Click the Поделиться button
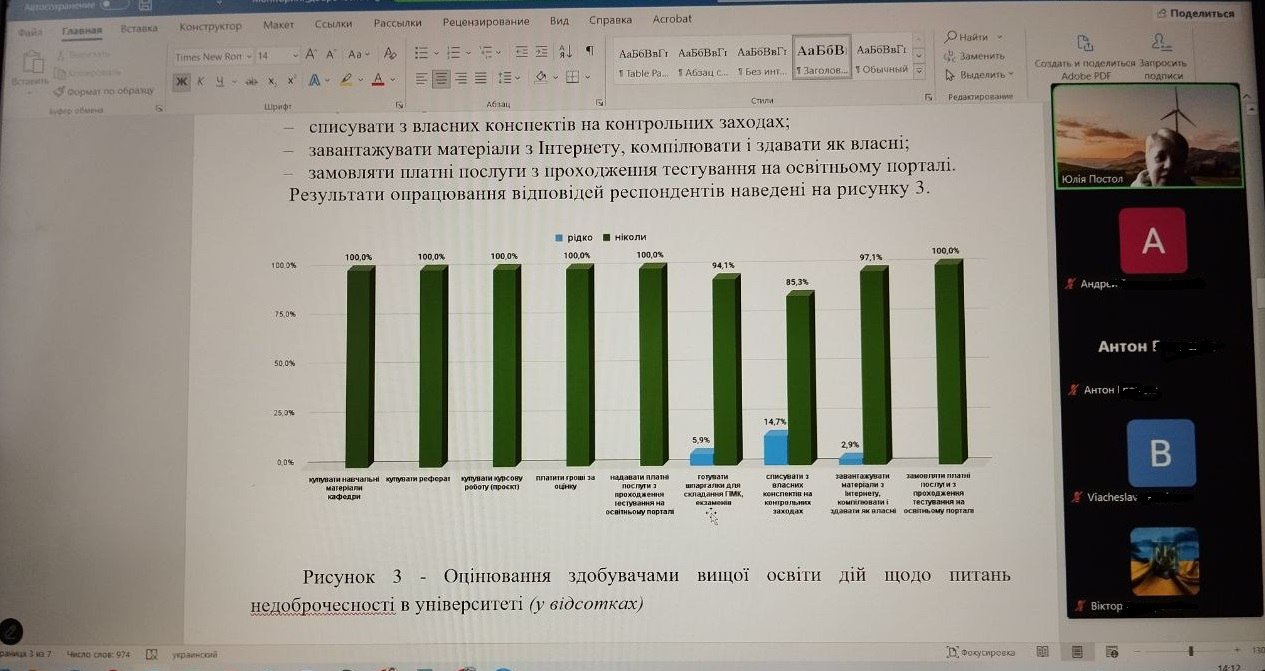Viewport: 1265px width, 671px height. pos(1196,13)
